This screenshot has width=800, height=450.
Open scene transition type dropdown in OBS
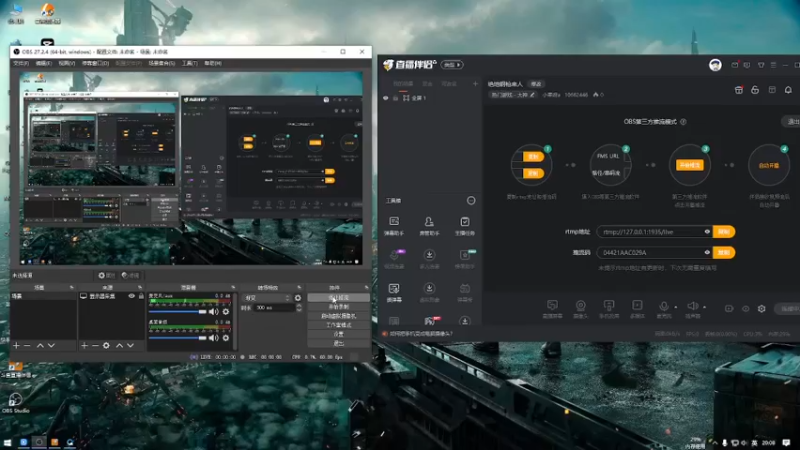(267, 298)
